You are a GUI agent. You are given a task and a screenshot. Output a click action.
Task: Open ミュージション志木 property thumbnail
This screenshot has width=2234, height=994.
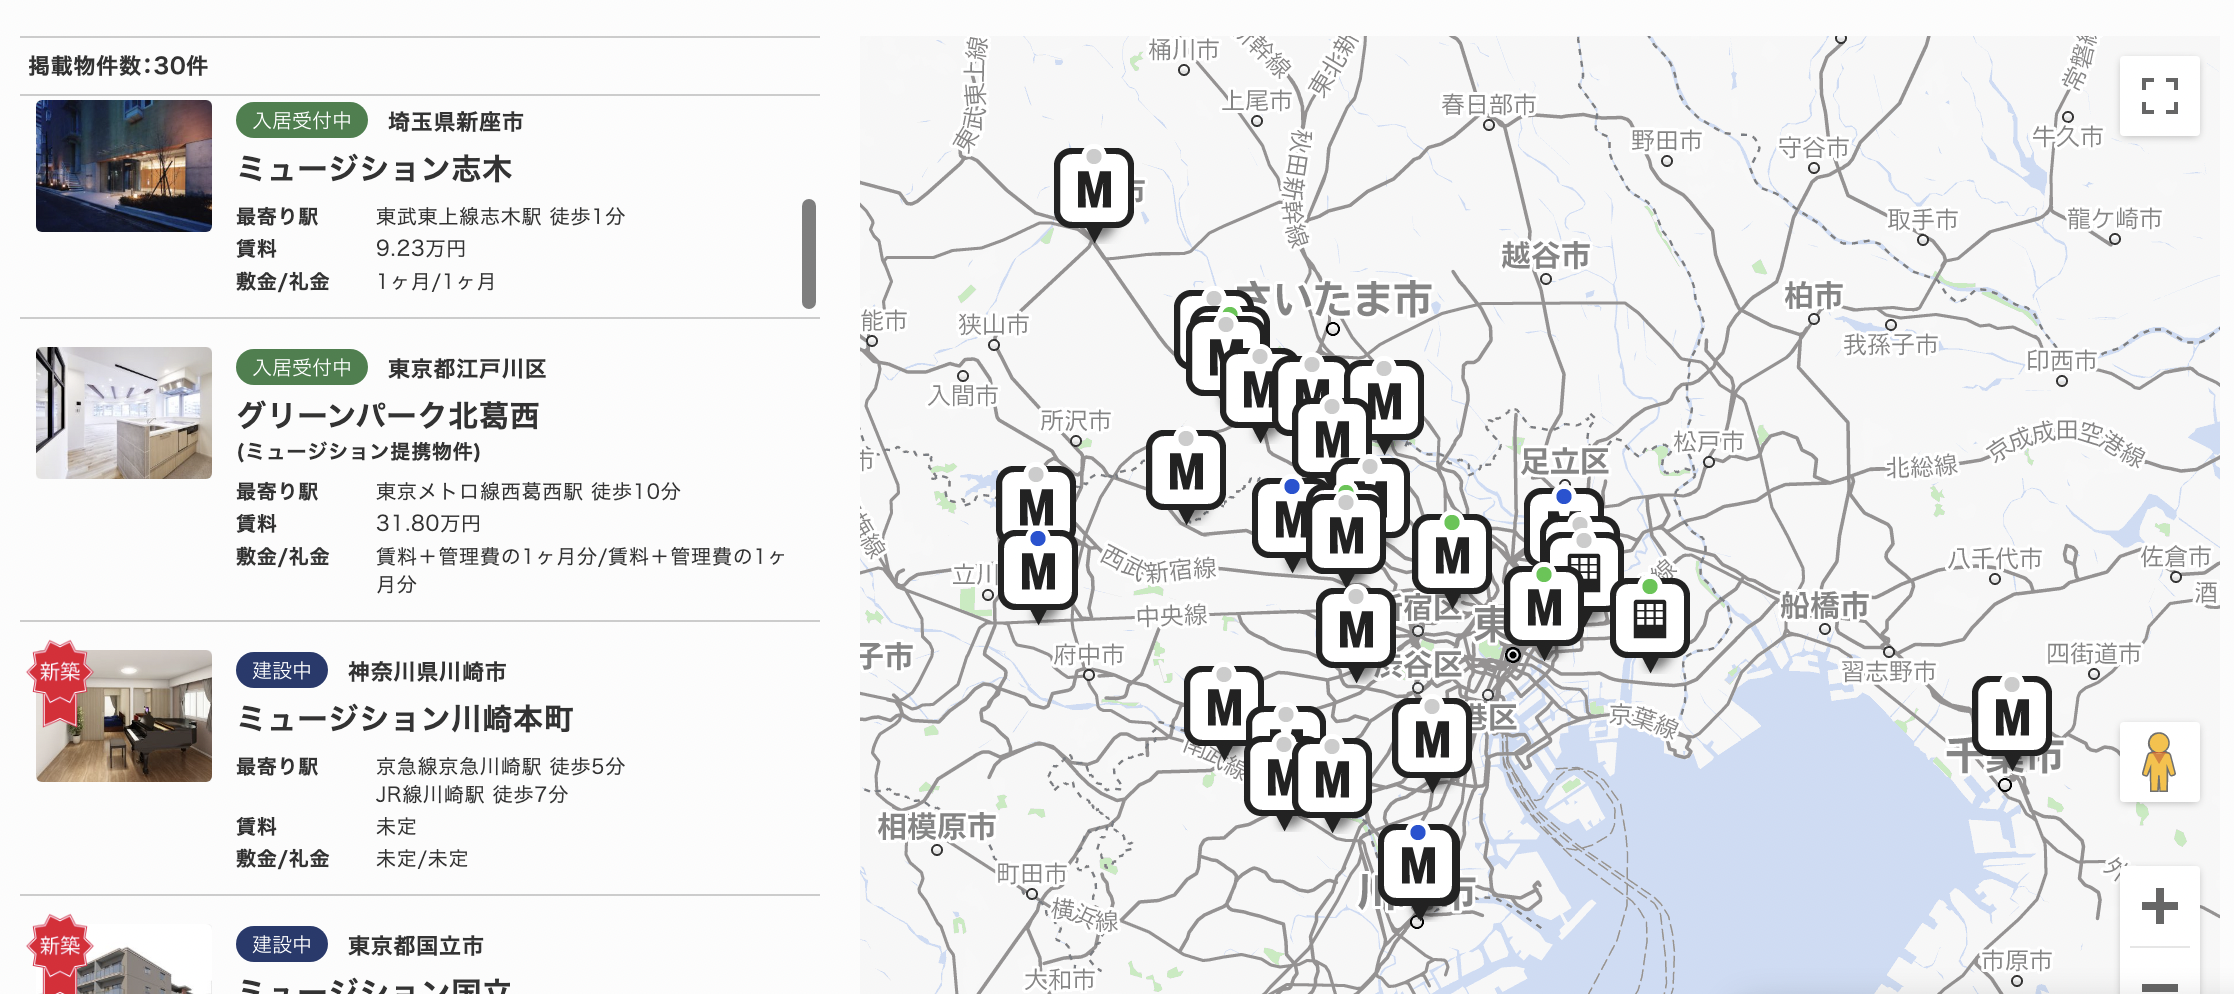click(x=124, y=166)
